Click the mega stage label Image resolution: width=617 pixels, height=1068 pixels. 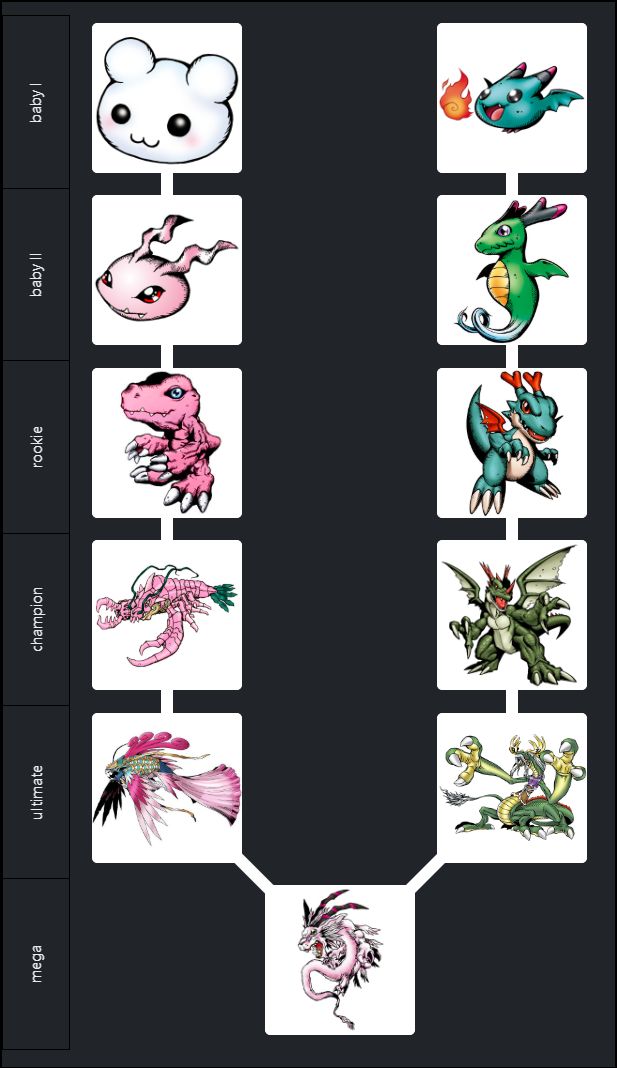point(36,964)
